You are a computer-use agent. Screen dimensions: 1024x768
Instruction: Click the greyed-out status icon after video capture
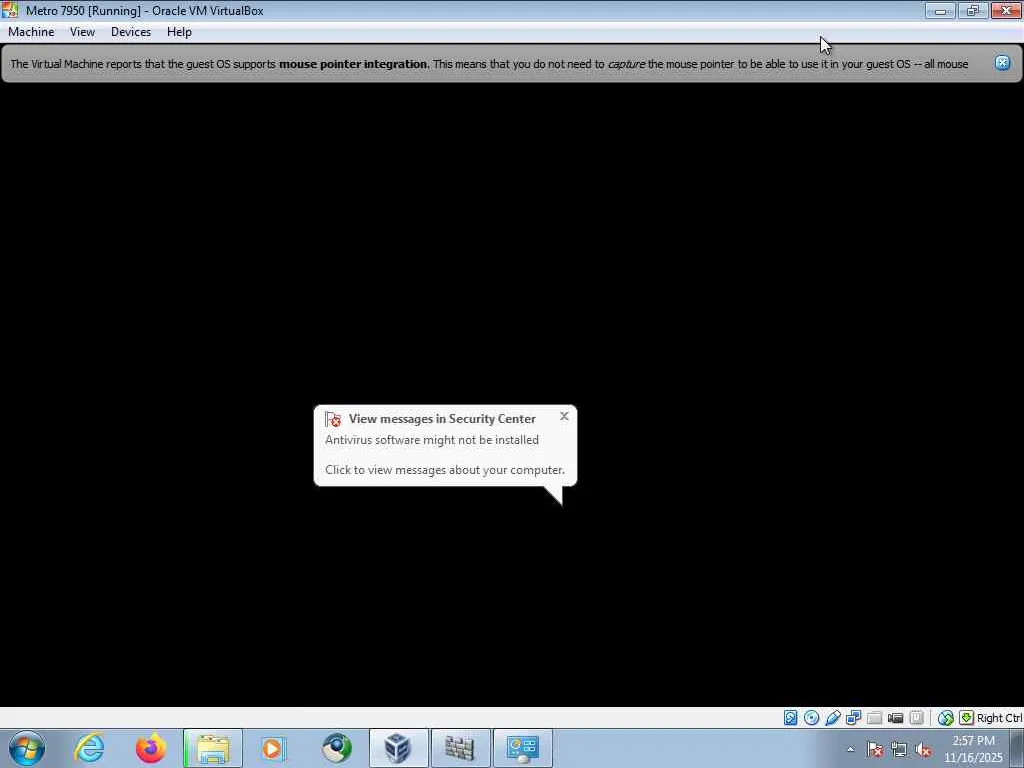point(916,718)
